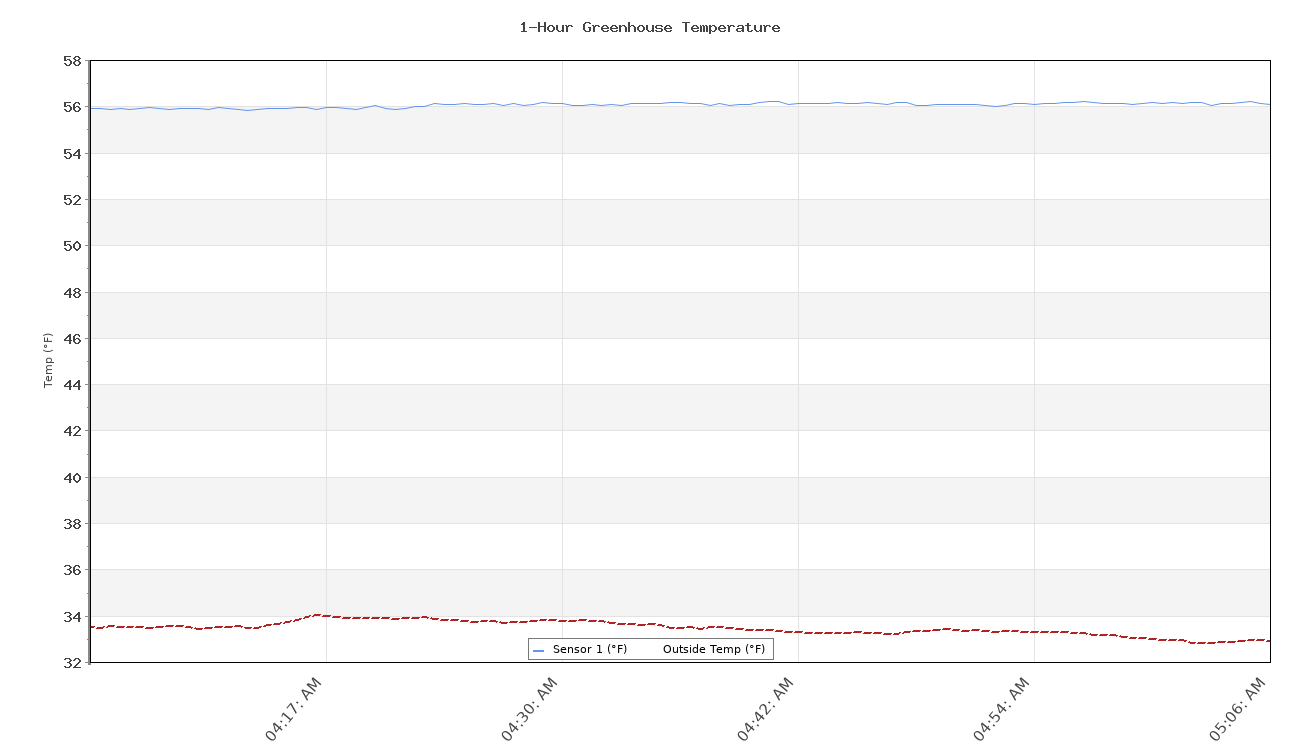Click the blue Sensor 1 line at the 04:42 AM gridline
Image resolution: width=1300 pixels, height=750 pixels.
coord(798,103)
